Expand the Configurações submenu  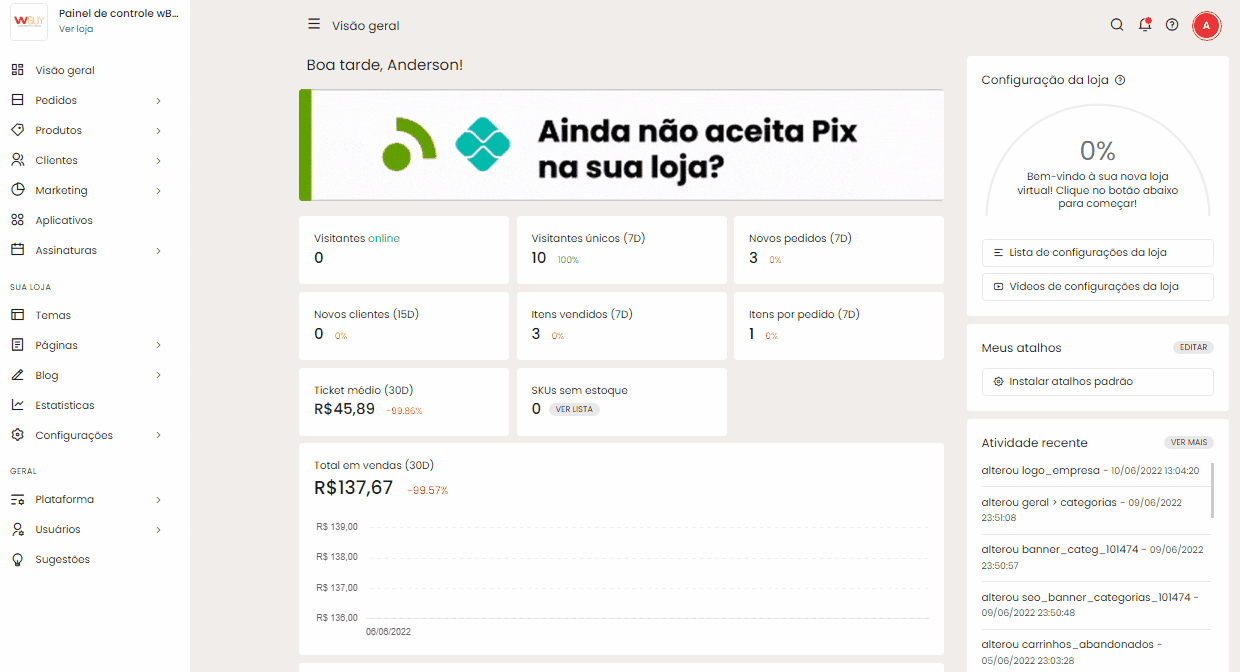(x=158, y=435)
